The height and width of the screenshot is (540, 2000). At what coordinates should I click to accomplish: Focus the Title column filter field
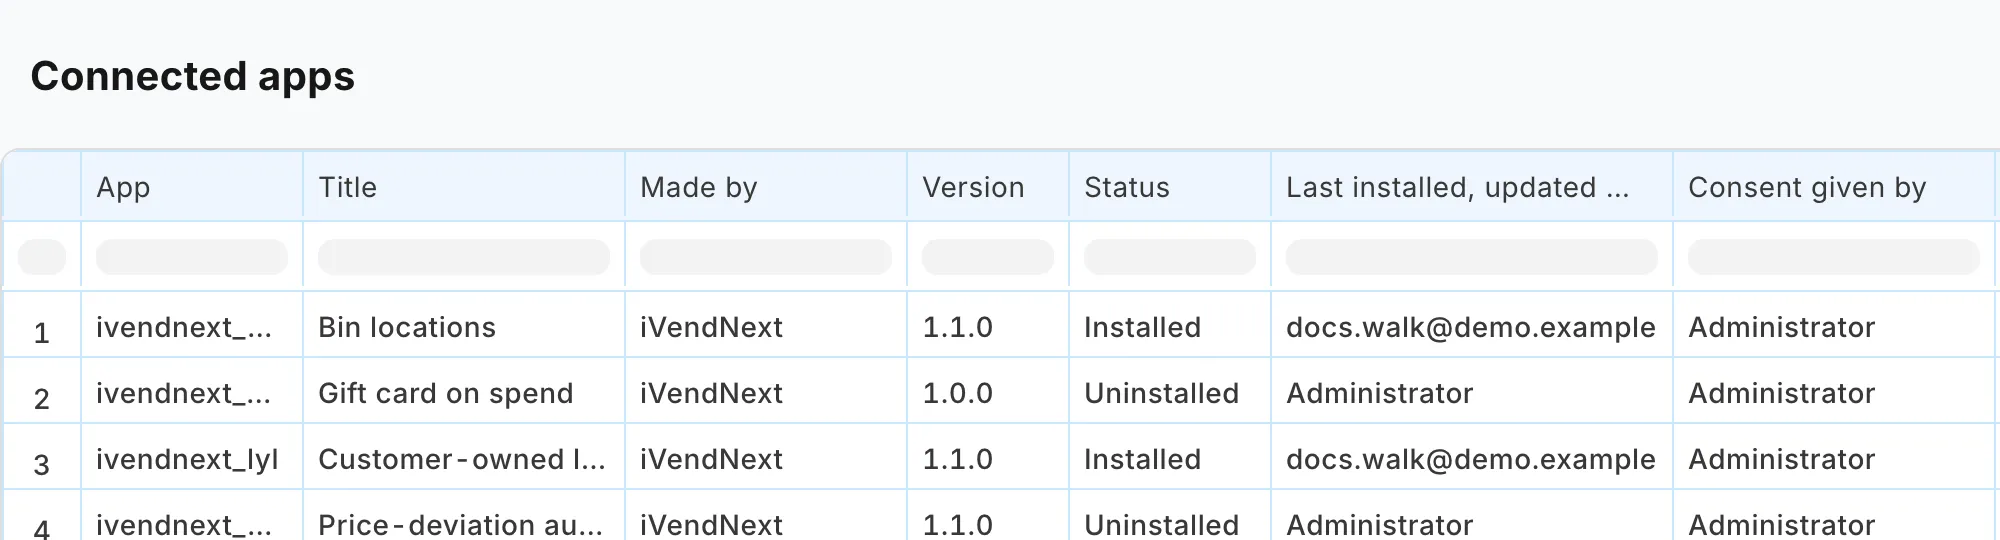[464, 257]
